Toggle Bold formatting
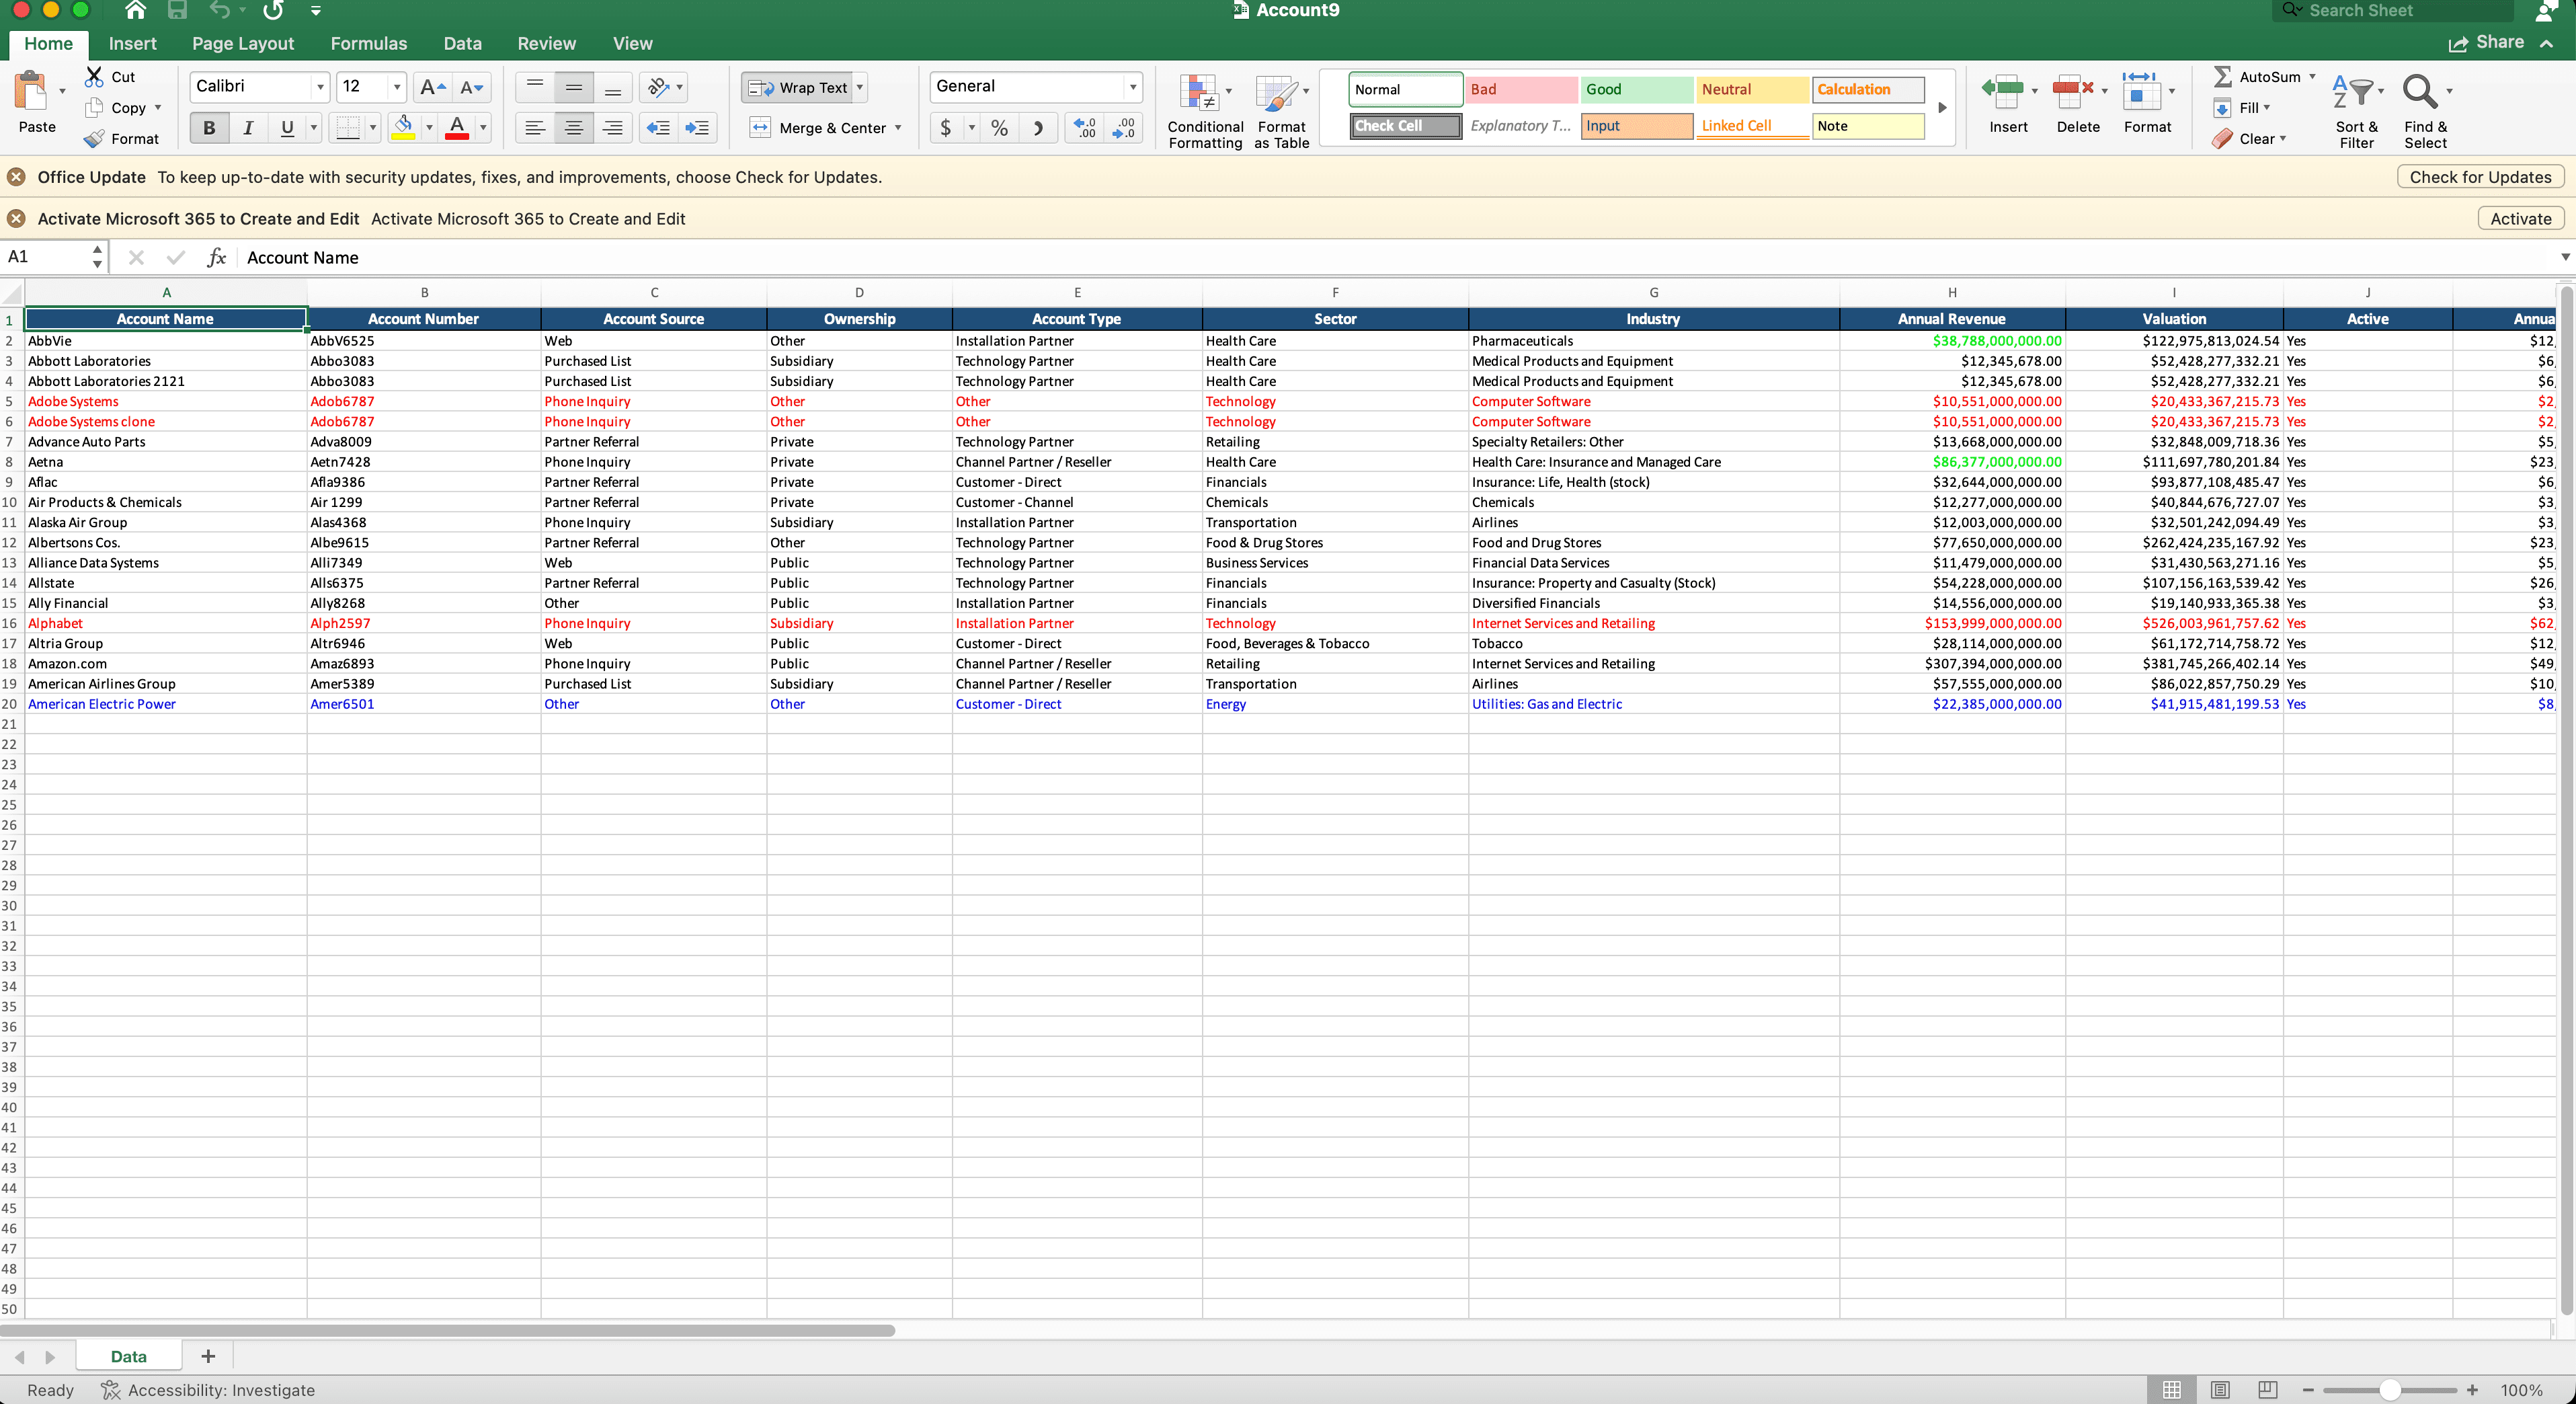 pos(209,128)
